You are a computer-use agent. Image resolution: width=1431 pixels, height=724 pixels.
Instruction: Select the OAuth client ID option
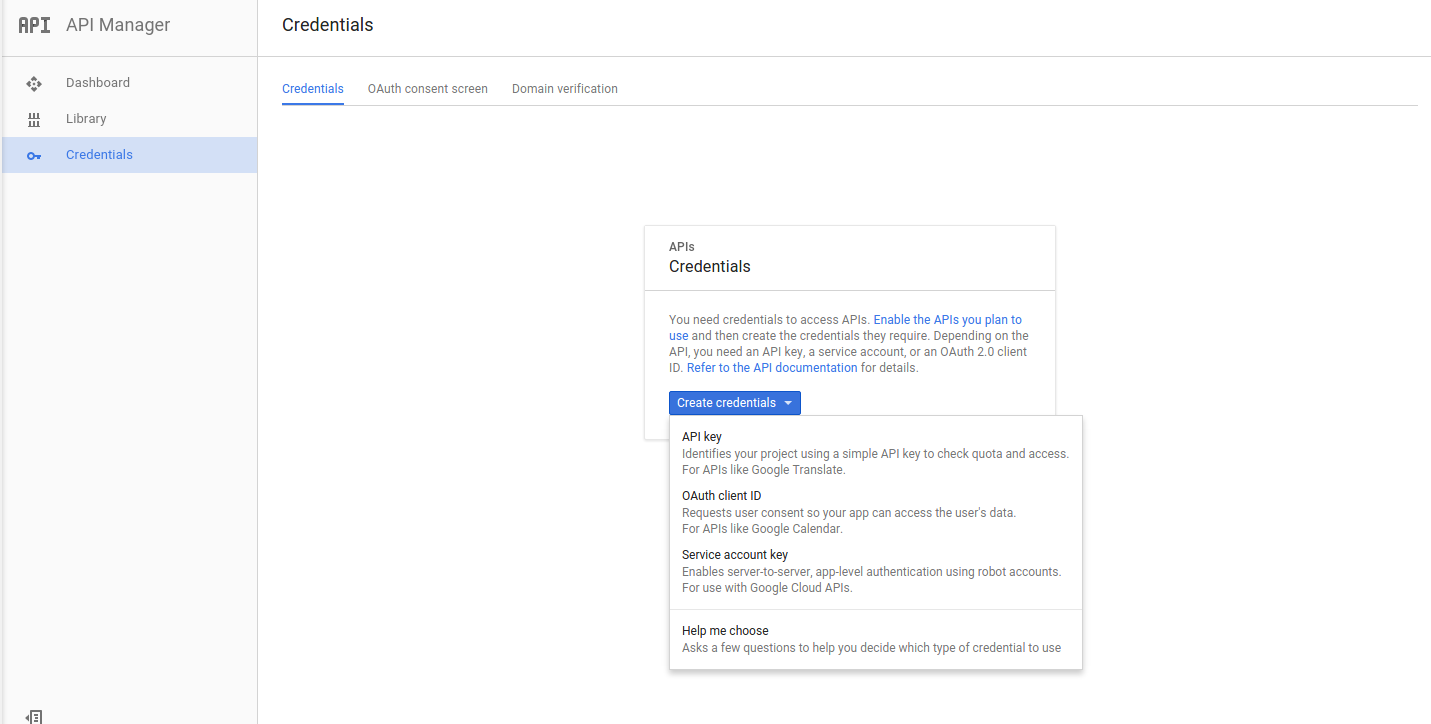point(721,496)
